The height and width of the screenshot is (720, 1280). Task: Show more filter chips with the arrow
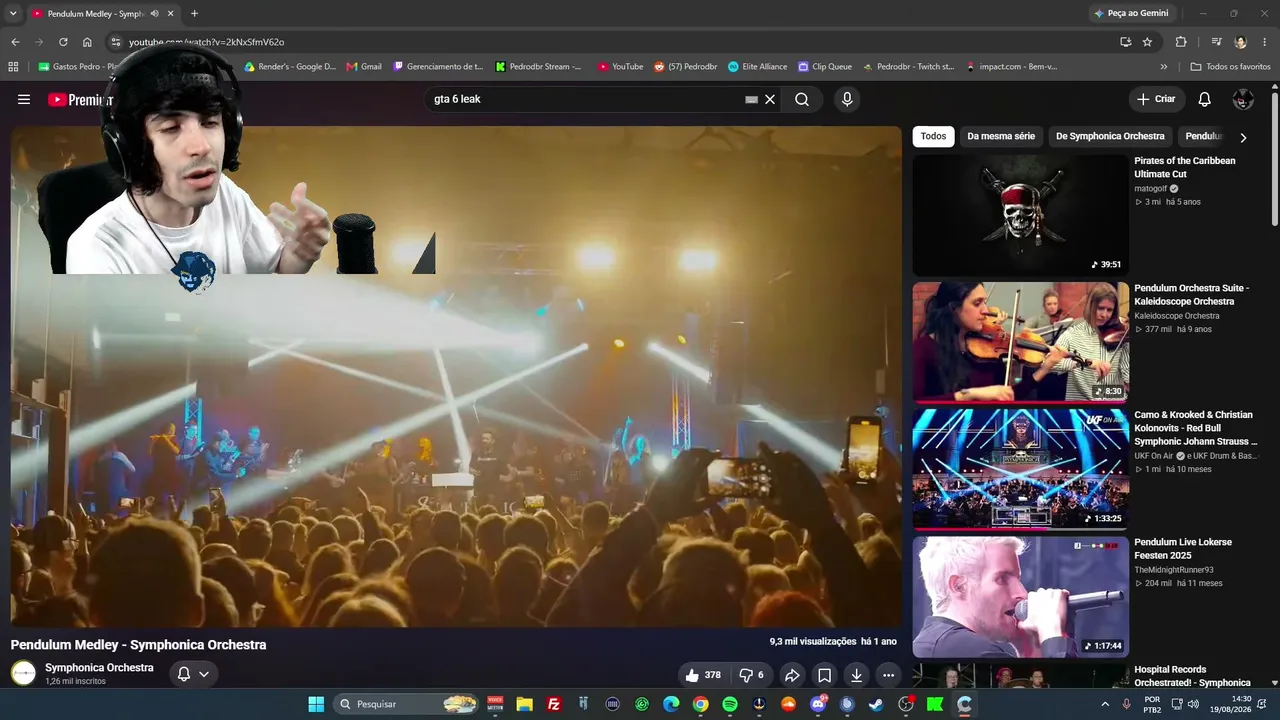(1243, 137)
